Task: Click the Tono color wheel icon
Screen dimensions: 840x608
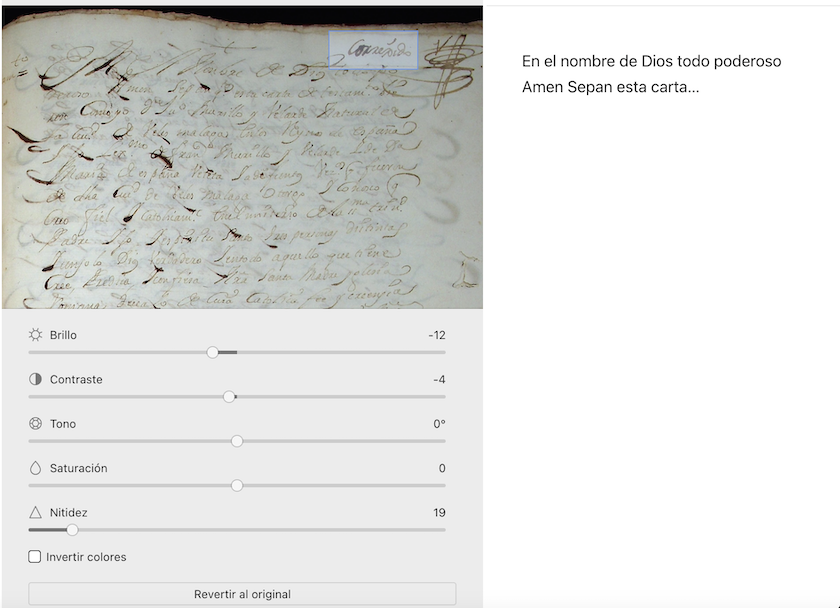Action: pos(36,424)
